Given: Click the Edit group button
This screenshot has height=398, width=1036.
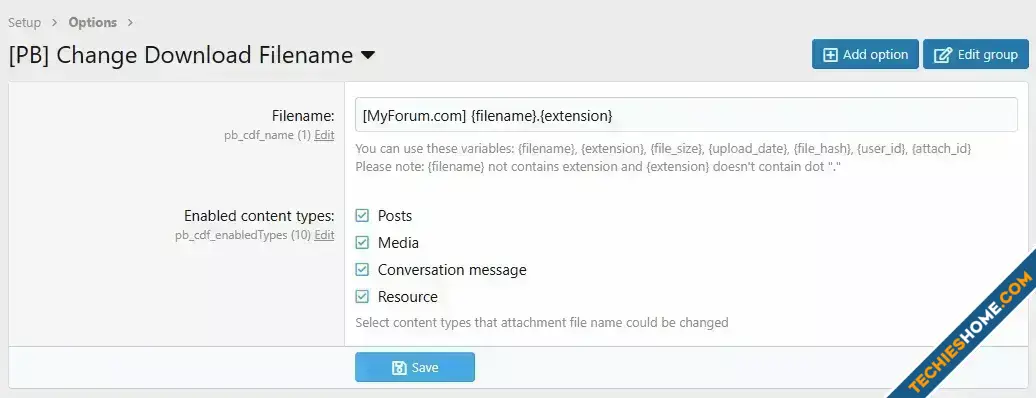Looking at the screenshot, I should (976, 54).
